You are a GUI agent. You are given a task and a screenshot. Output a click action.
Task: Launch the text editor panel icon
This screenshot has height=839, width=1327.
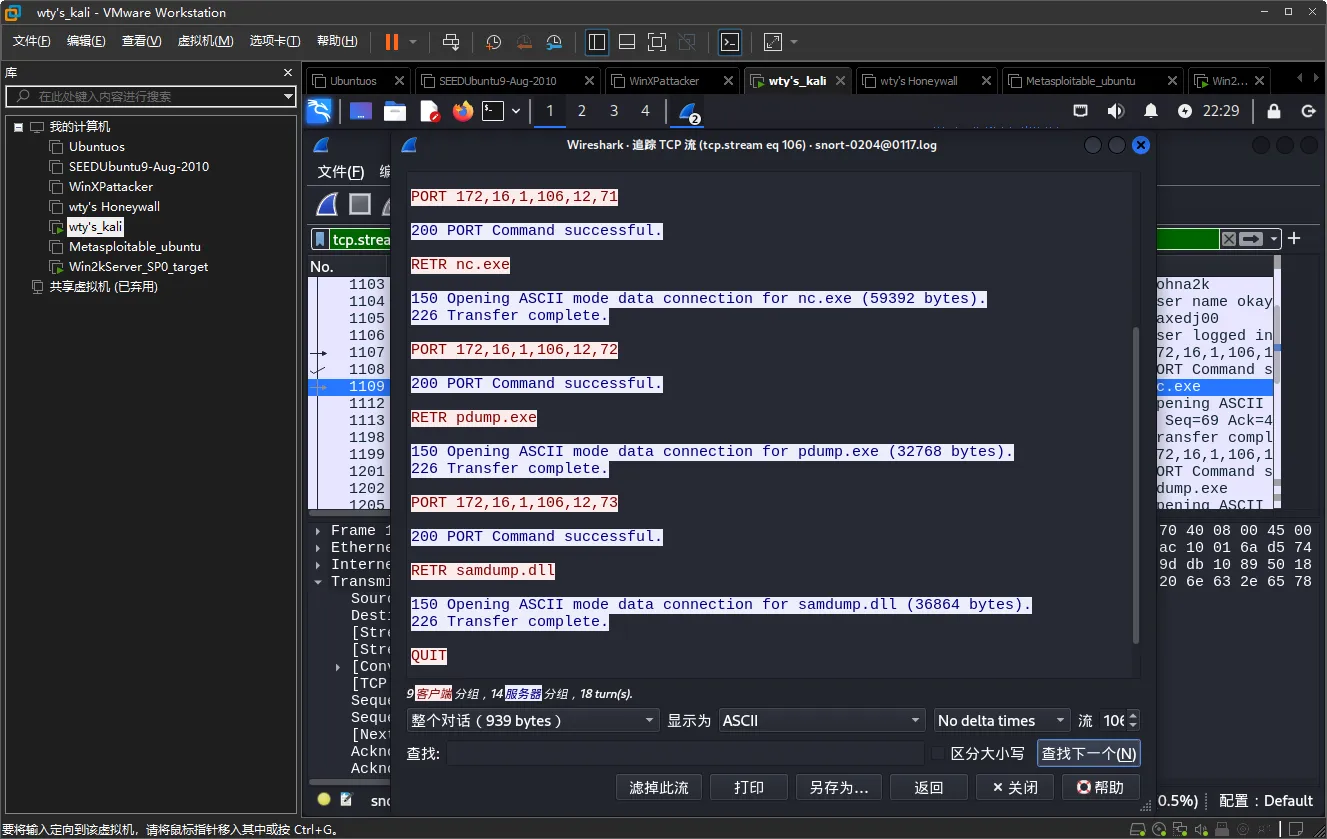tap(429, 111)
